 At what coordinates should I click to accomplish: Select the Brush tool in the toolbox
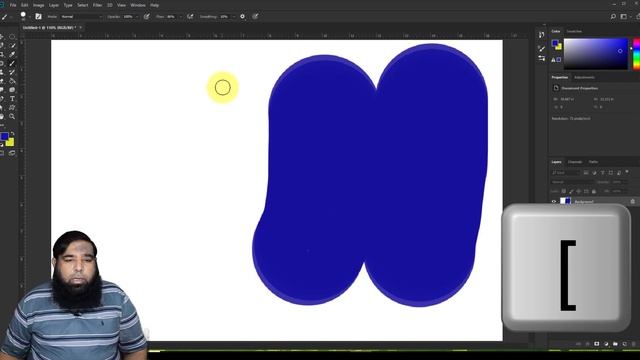click(12, 63)
